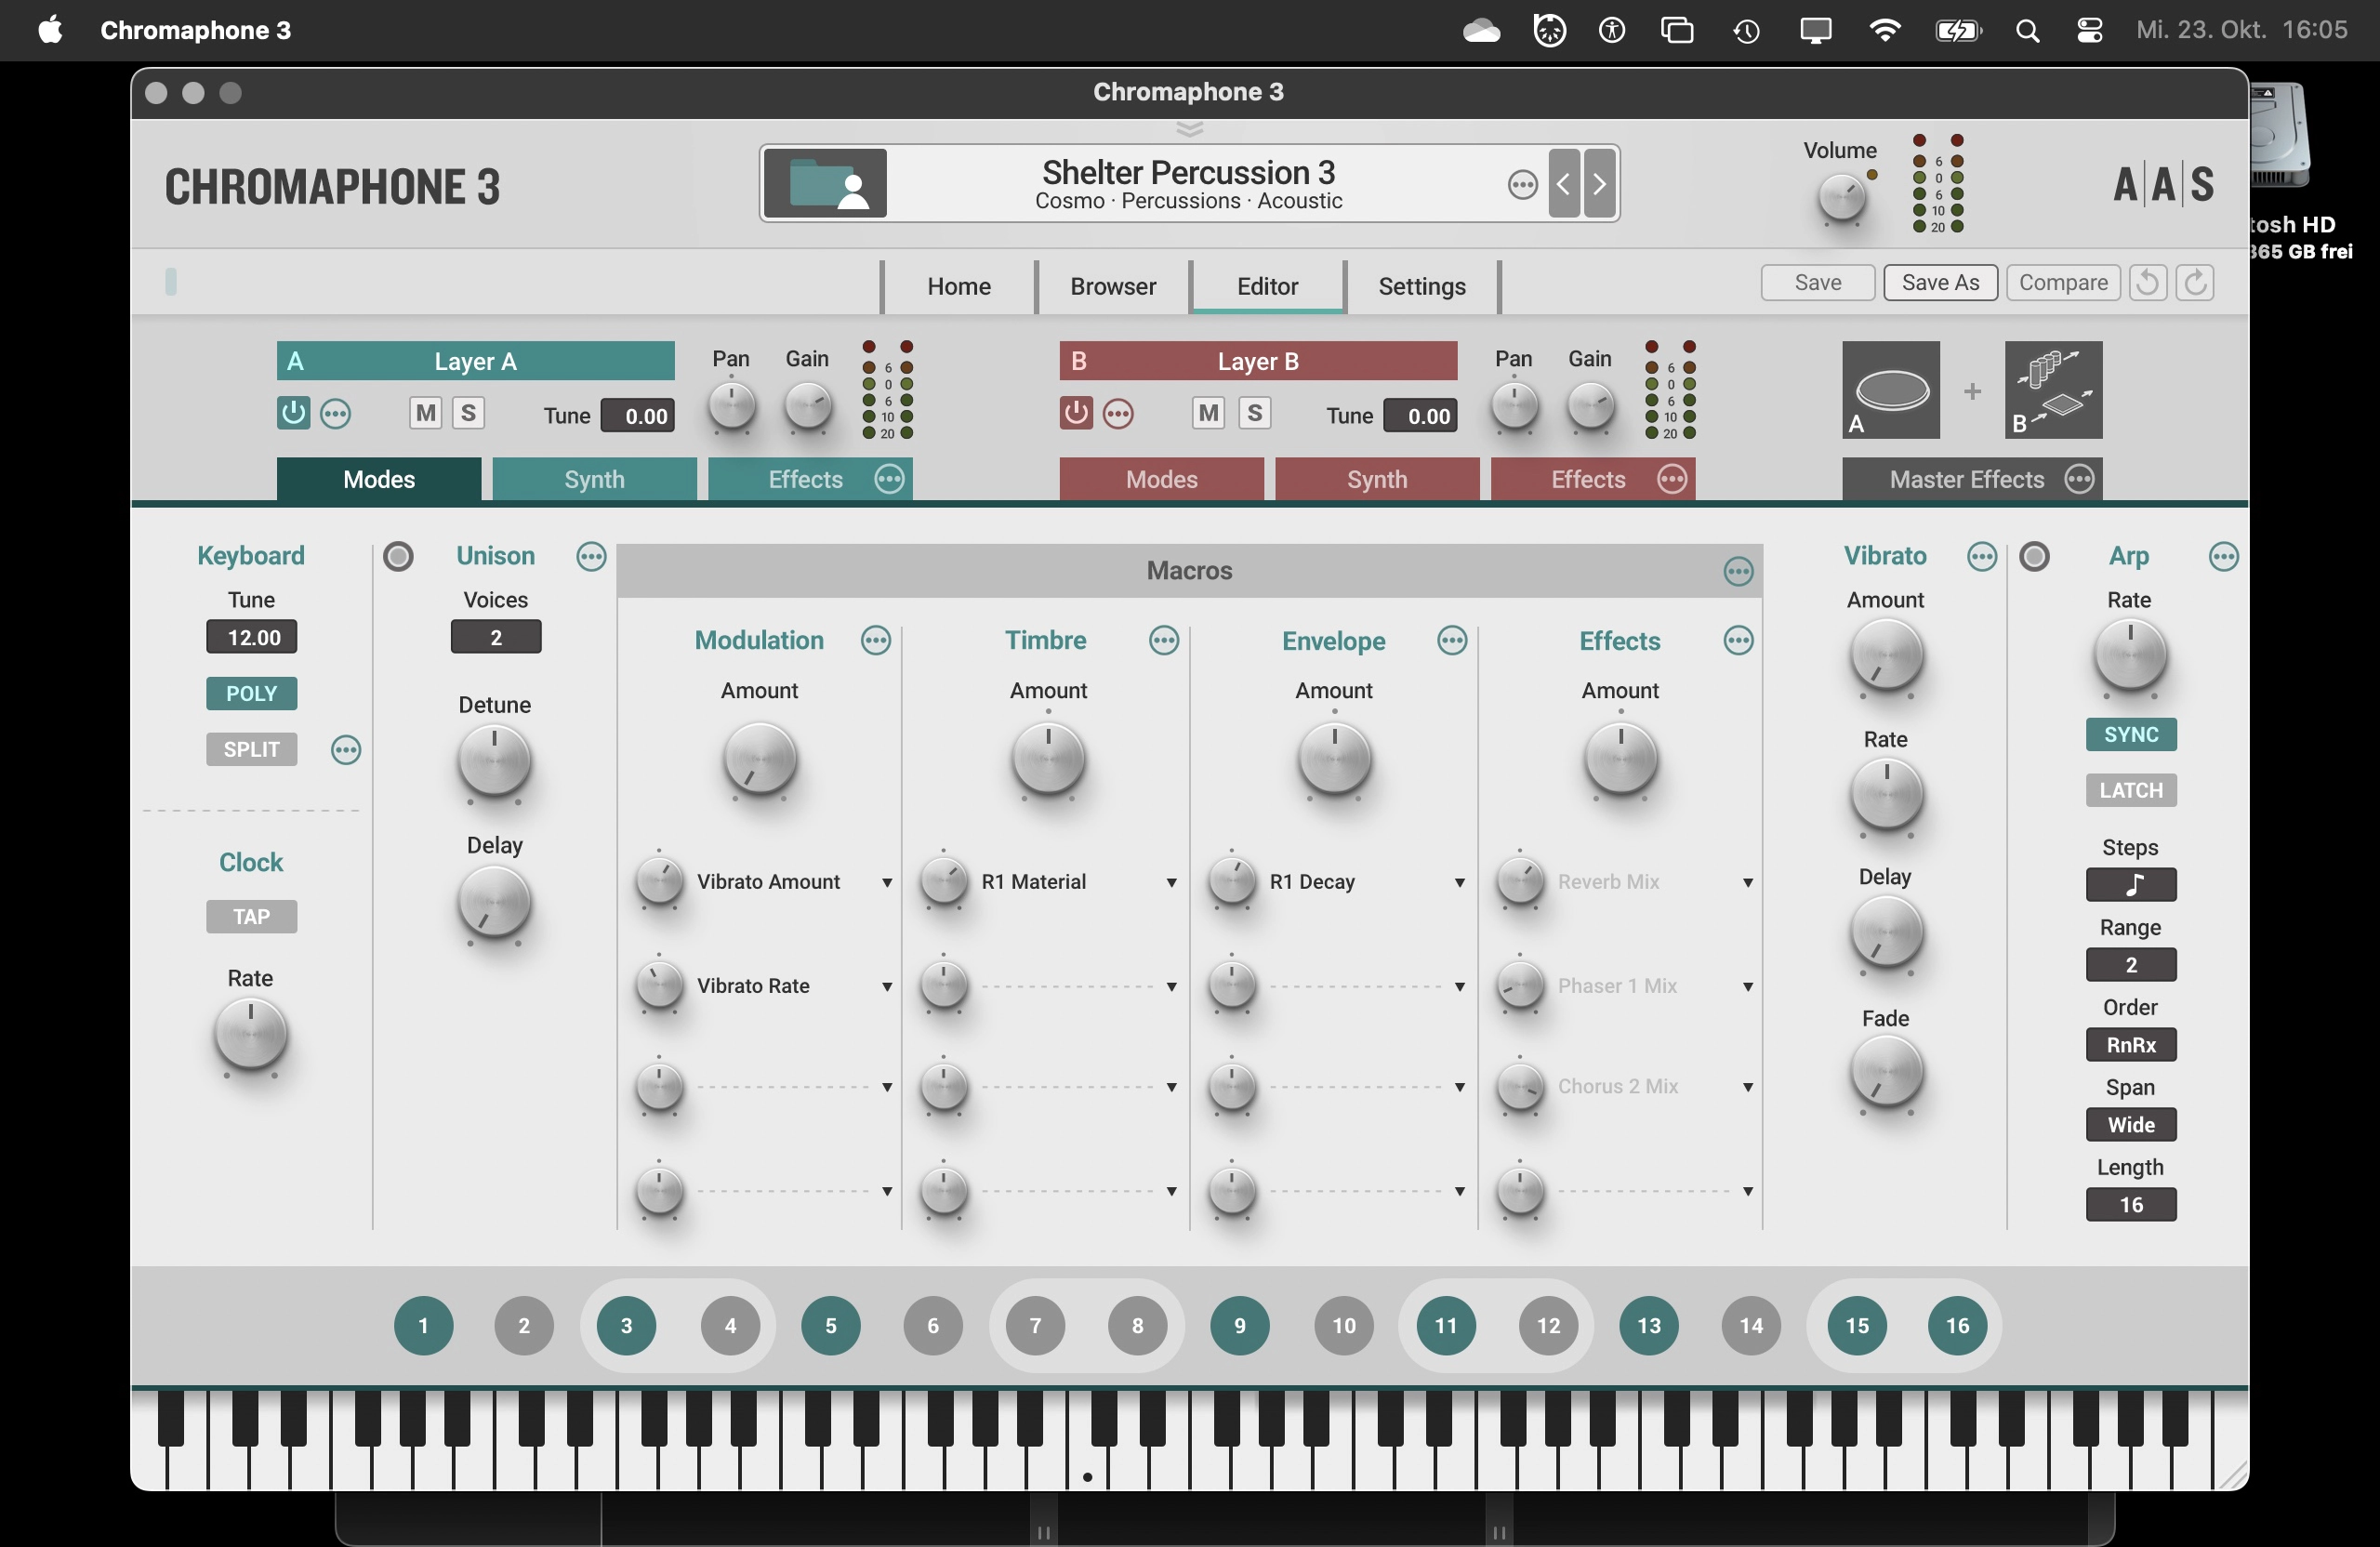This screenshot has width=2380, height=1547.
Task: Open Arp Order RnRx selector
Action: pos(2130,1045)
